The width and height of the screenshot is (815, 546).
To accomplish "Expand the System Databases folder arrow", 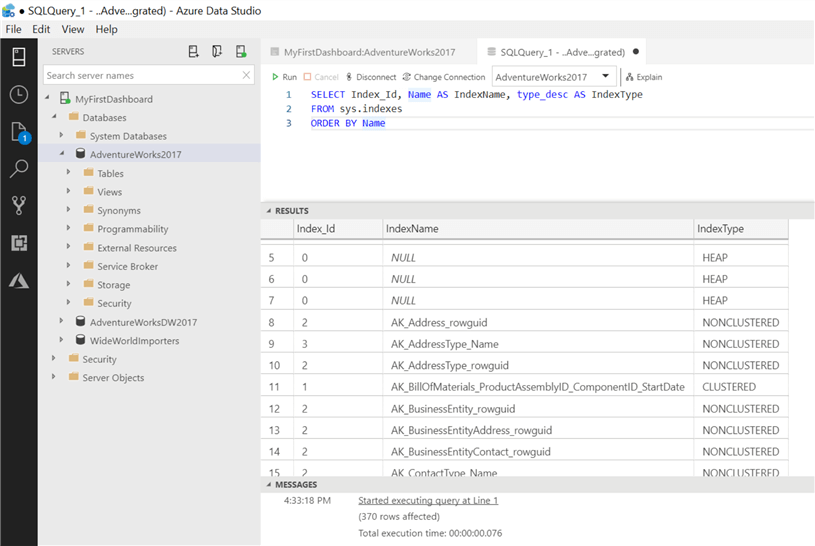I will [x=61, y=135].
